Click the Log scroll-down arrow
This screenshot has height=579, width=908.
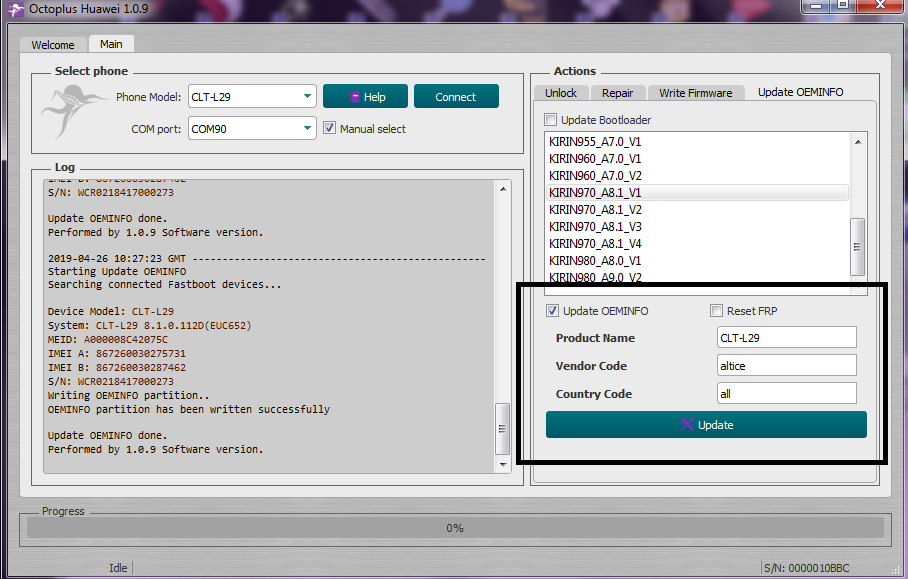click(503, 464)
